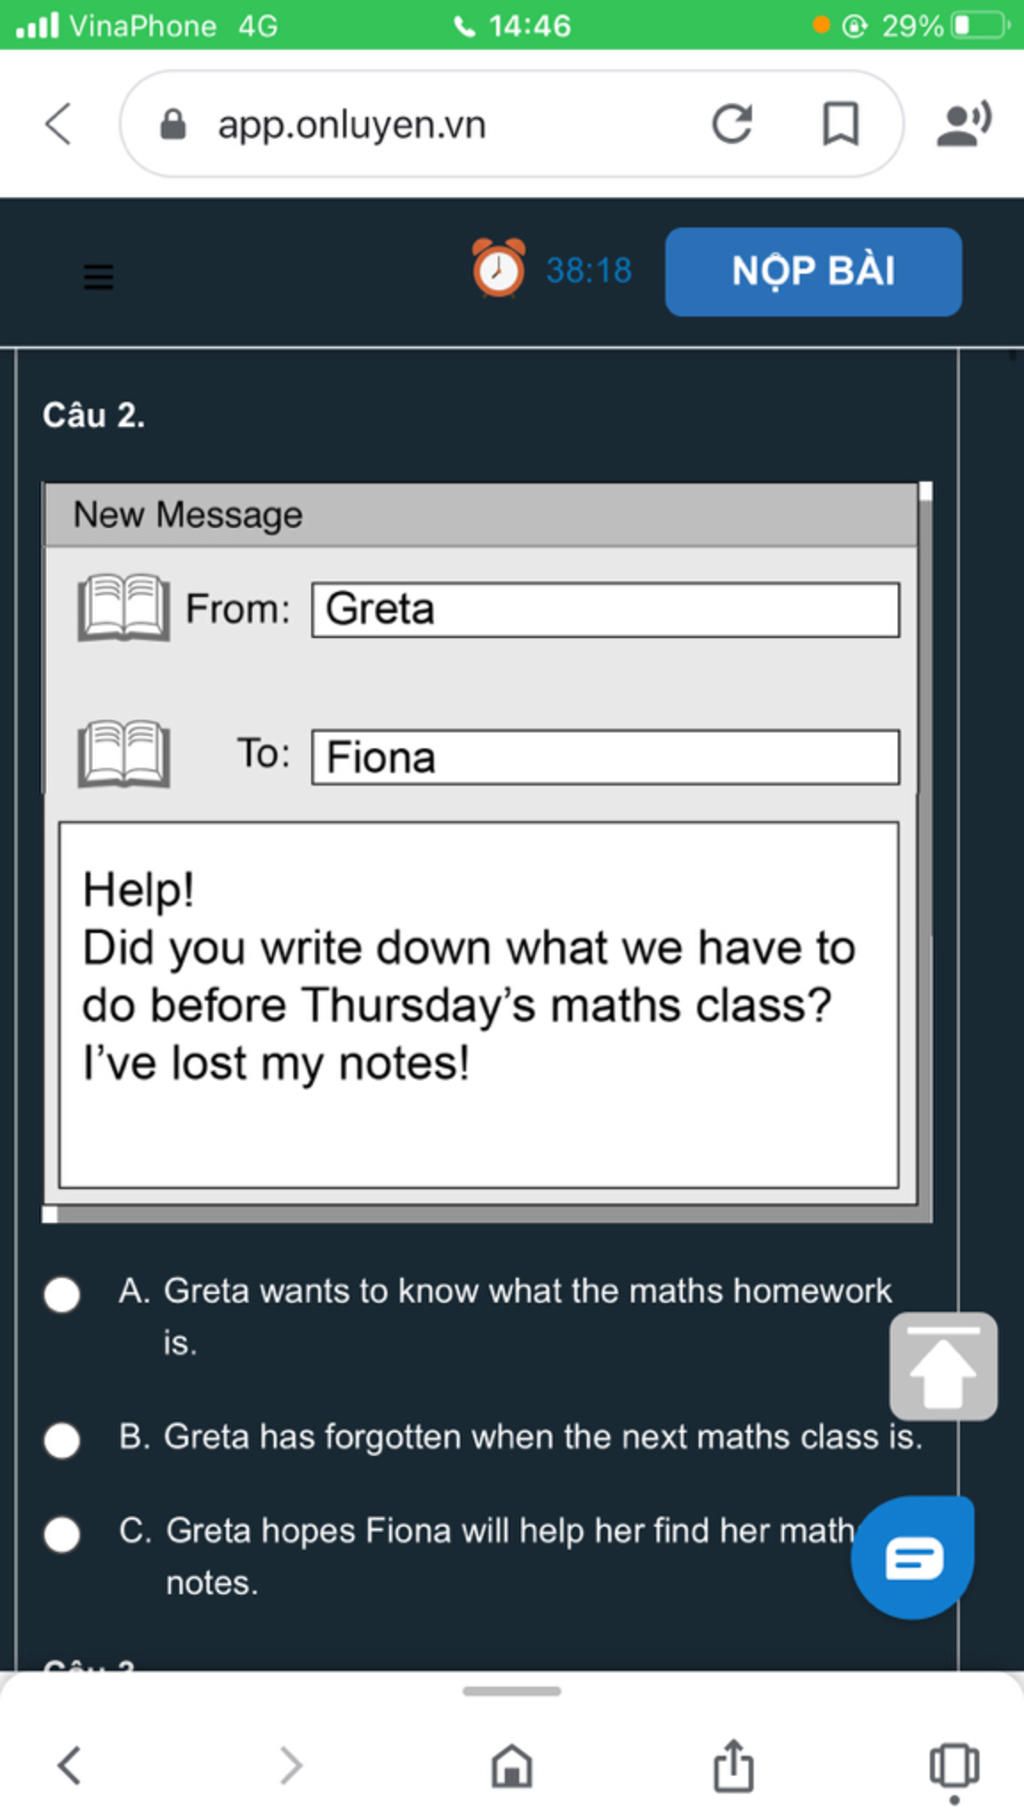
Task: Open the tabs overview icon
Action: click(954, 1766)
